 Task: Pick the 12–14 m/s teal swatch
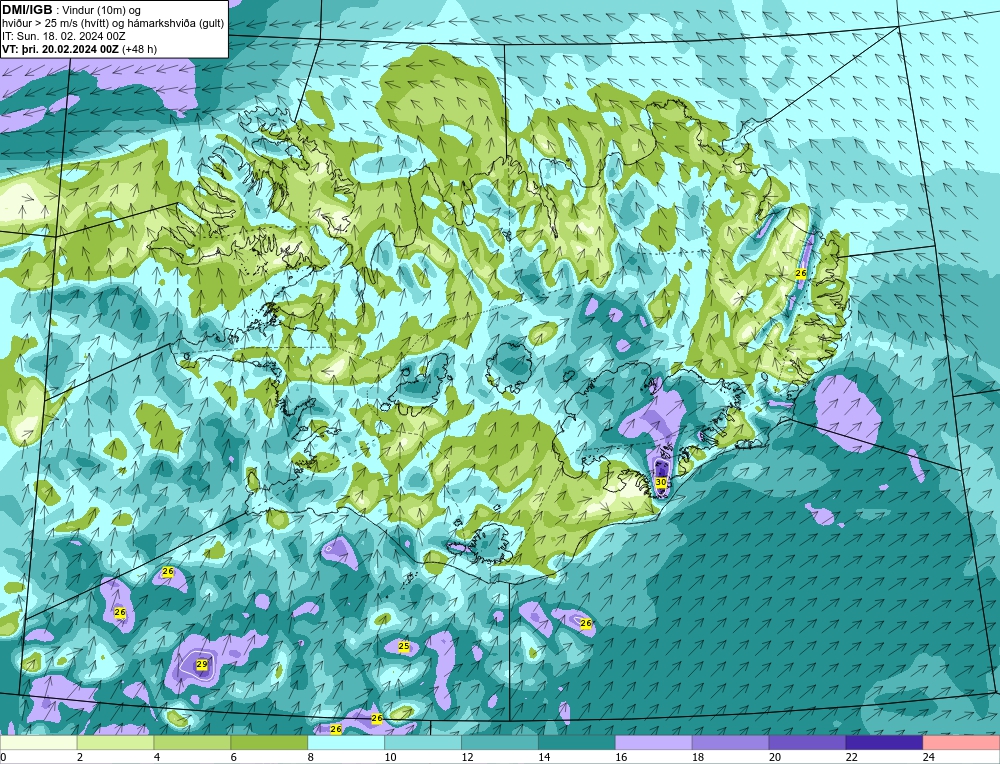coord(500,743)
